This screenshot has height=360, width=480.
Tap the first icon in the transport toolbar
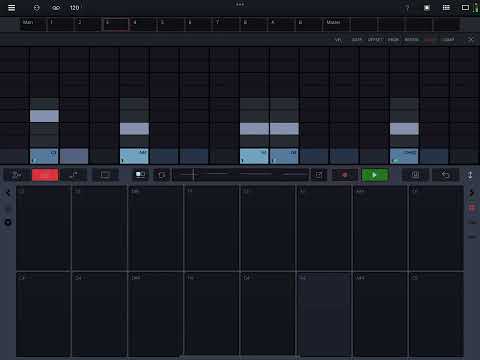click(x=17, y=175)
